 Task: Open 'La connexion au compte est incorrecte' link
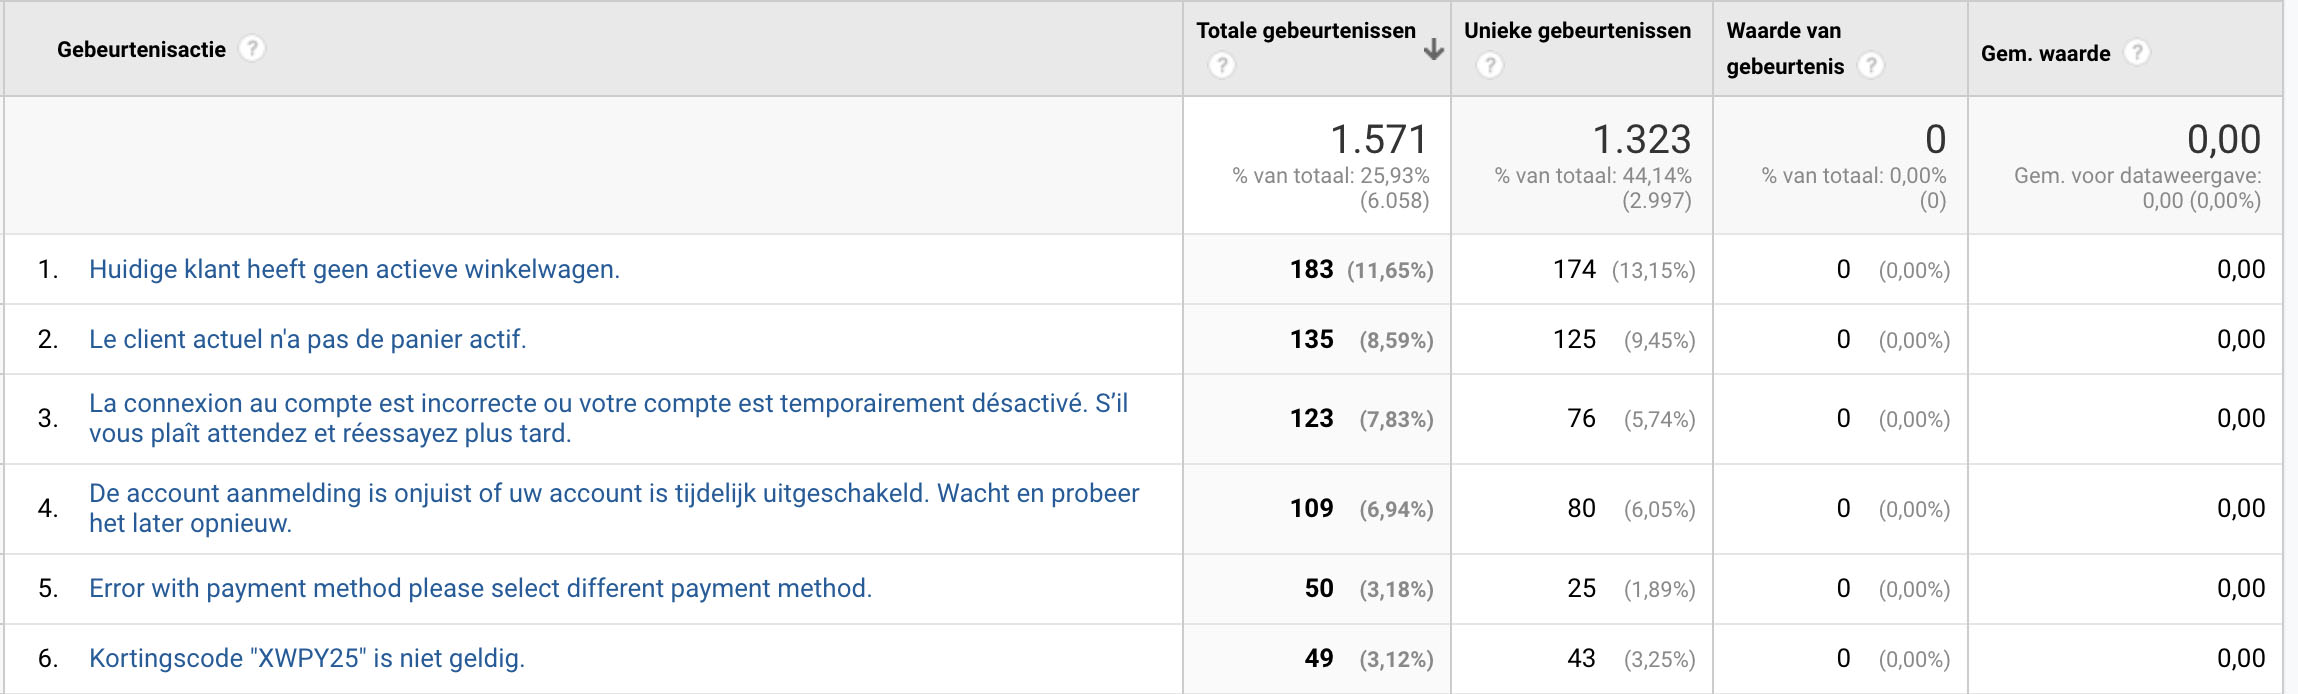point(608,418)
